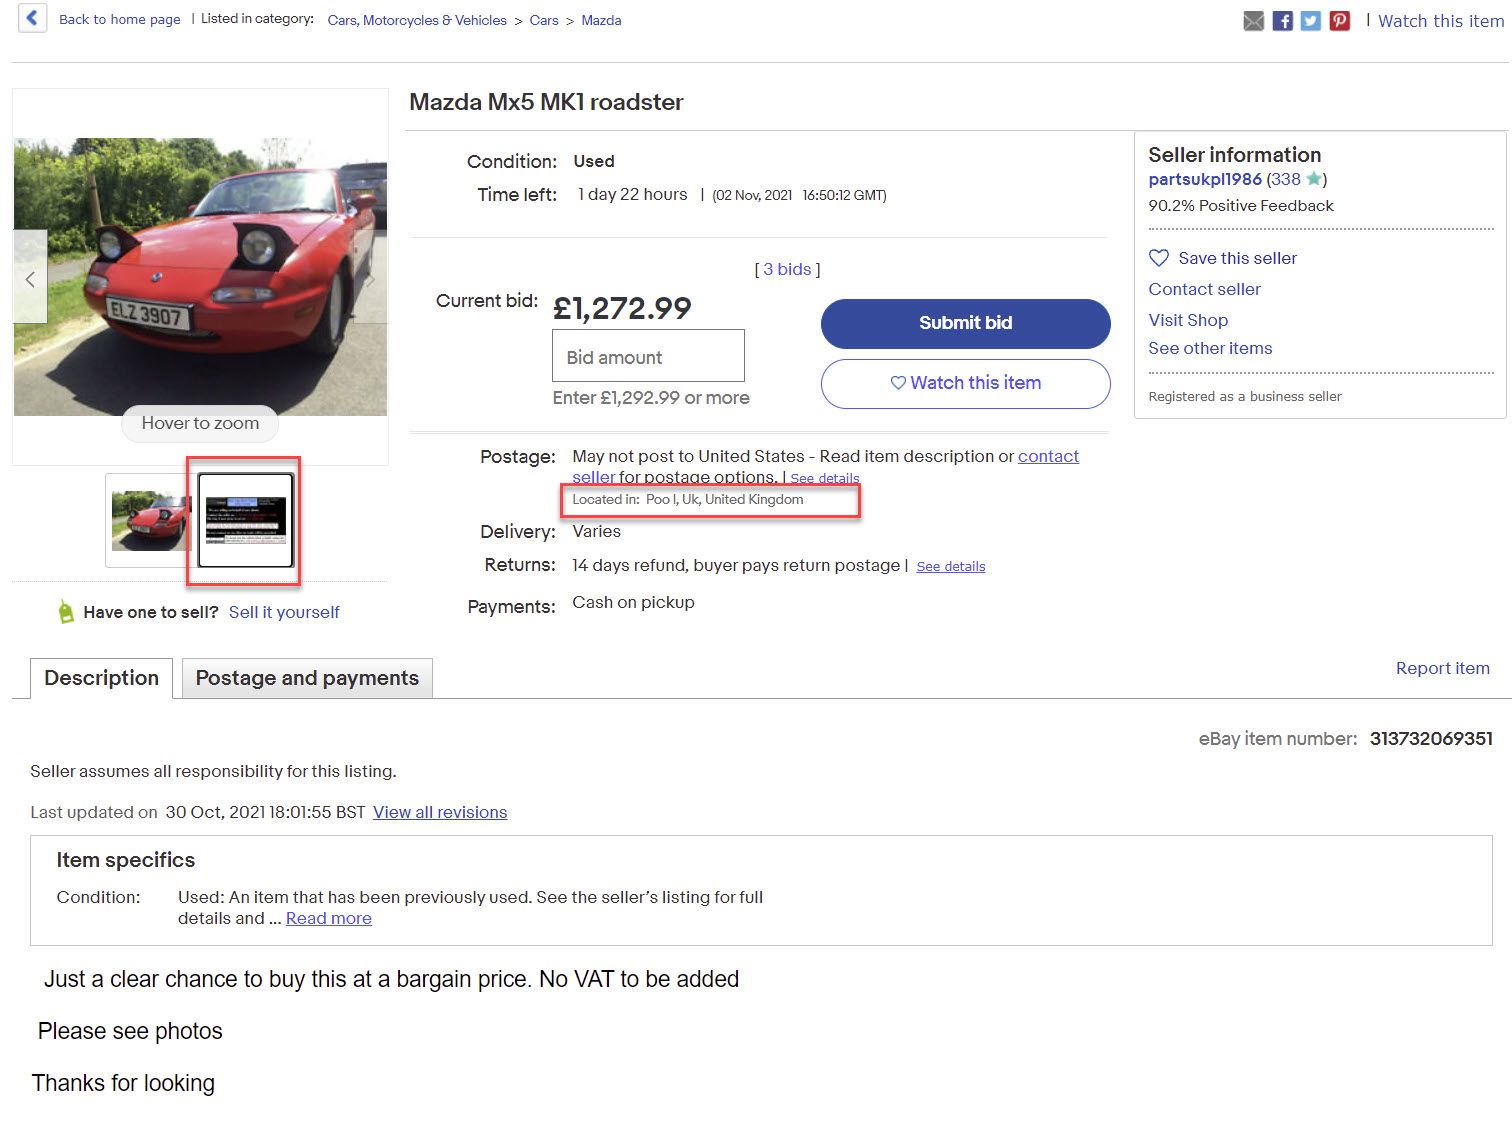Select the red car thumbnail image
The height and width of the screenshot is (1136, 1512).
point(150,520)
